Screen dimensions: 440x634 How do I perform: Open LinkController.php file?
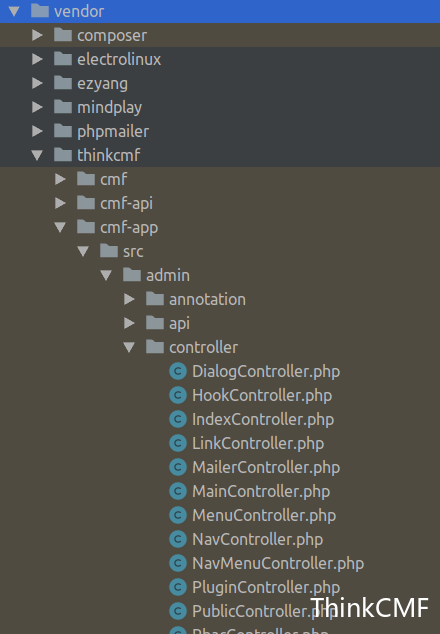tap(258, 444)
